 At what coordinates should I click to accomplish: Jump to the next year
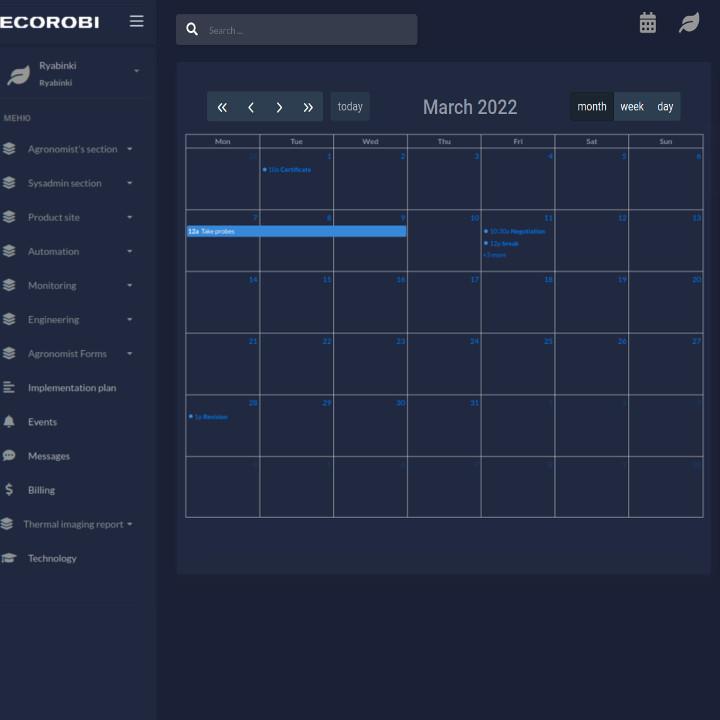pos(308,107)
